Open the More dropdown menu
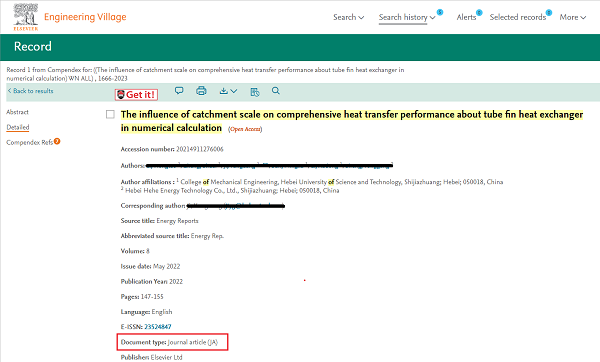Screen dimensions: 600x362 (572, 17)
